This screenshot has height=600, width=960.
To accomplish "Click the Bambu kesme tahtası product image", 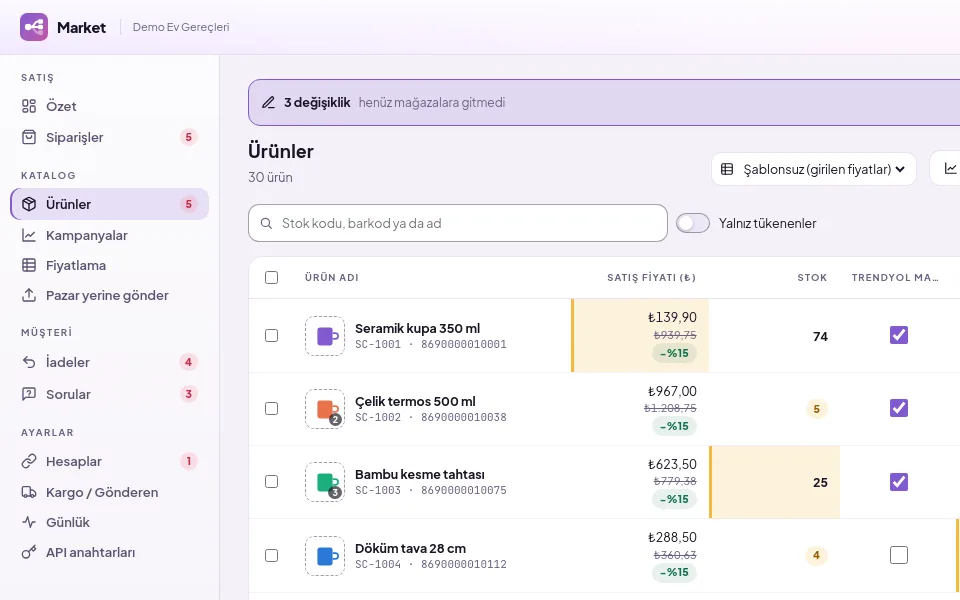I will point(324,482).
